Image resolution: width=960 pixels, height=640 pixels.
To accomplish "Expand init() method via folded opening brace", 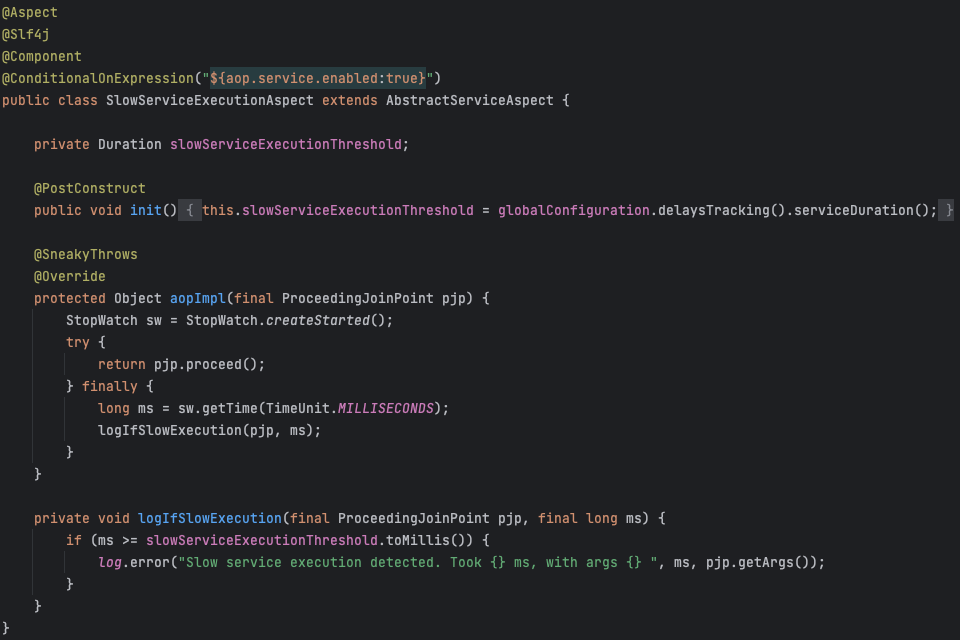I will point(189,210).
